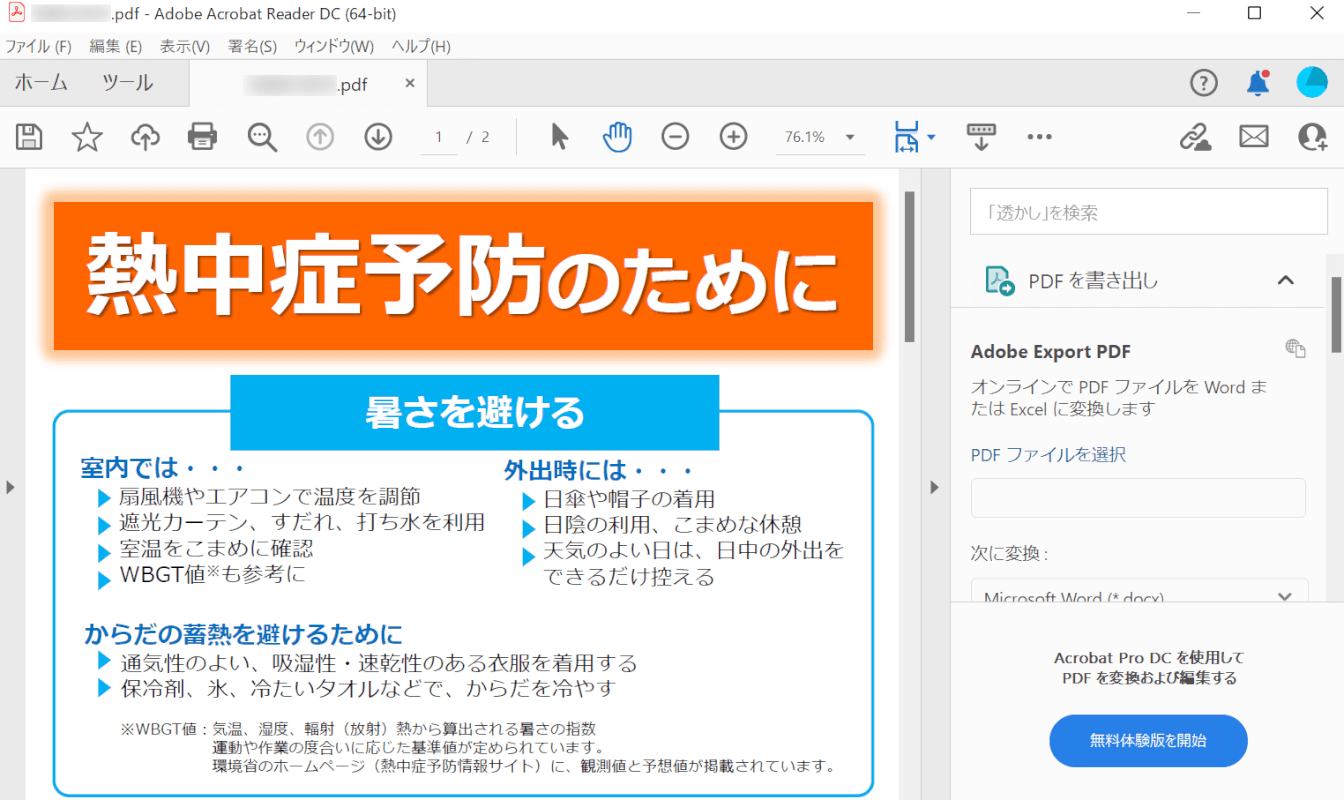The height and width of the screenshot is (800, 1344).
Task: Click the 室温をこまめに確認 line
Action: coord(216,549)
